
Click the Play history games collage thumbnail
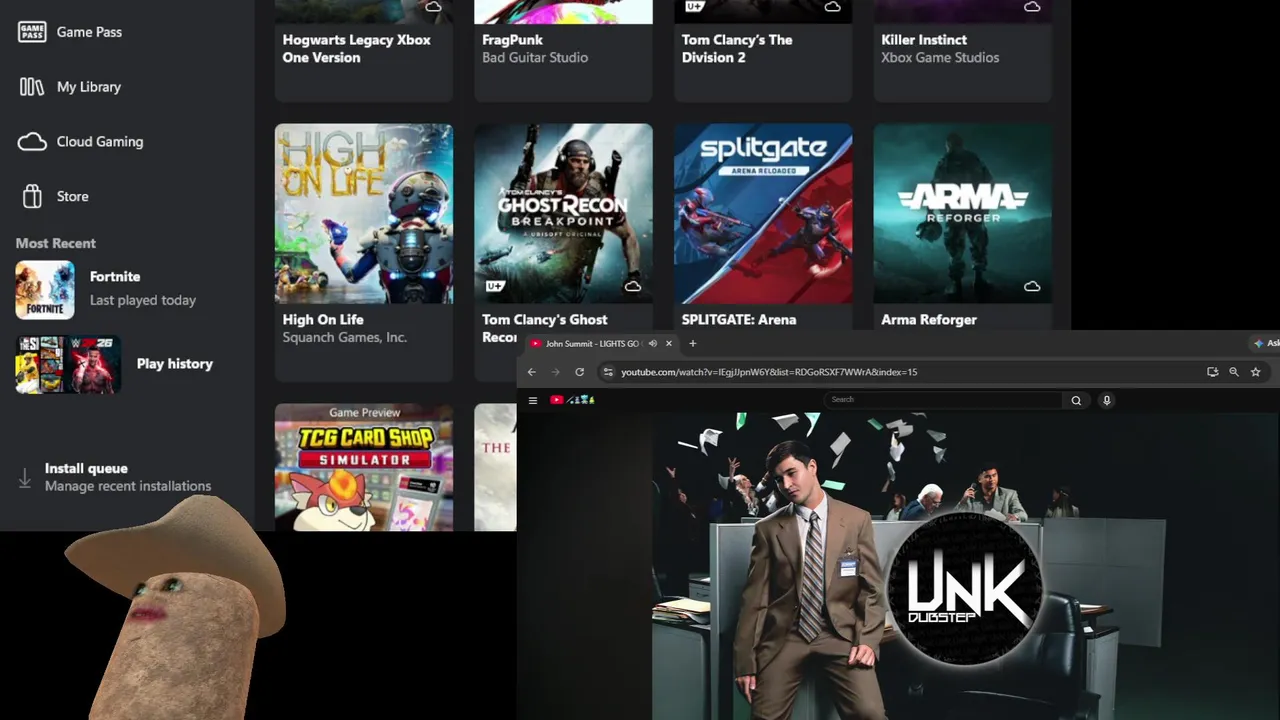click(x=68, y=364)
